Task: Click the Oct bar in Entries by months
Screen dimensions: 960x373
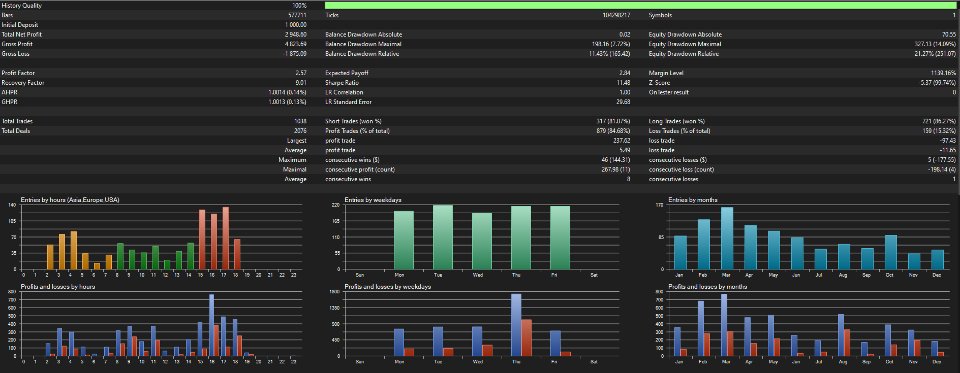Action: coord(891,252)
